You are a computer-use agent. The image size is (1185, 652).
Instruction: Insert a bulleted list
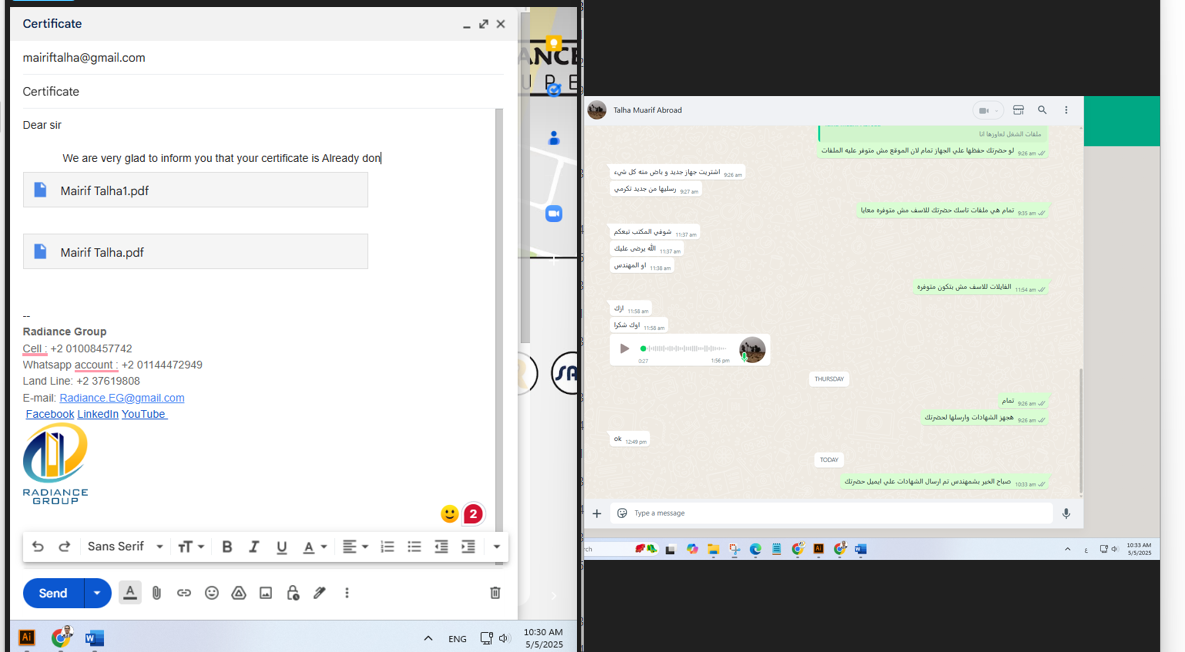pyautogui.click(x=414, y=546)
